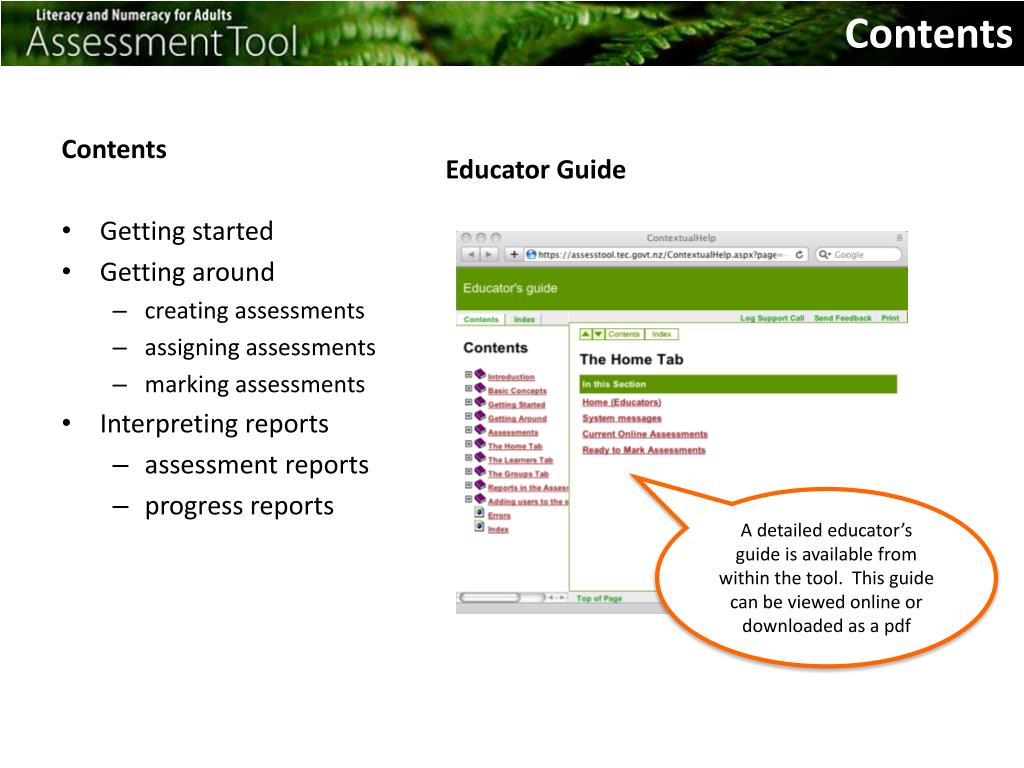Click the browser address bar URL

[x=660, y=255]
